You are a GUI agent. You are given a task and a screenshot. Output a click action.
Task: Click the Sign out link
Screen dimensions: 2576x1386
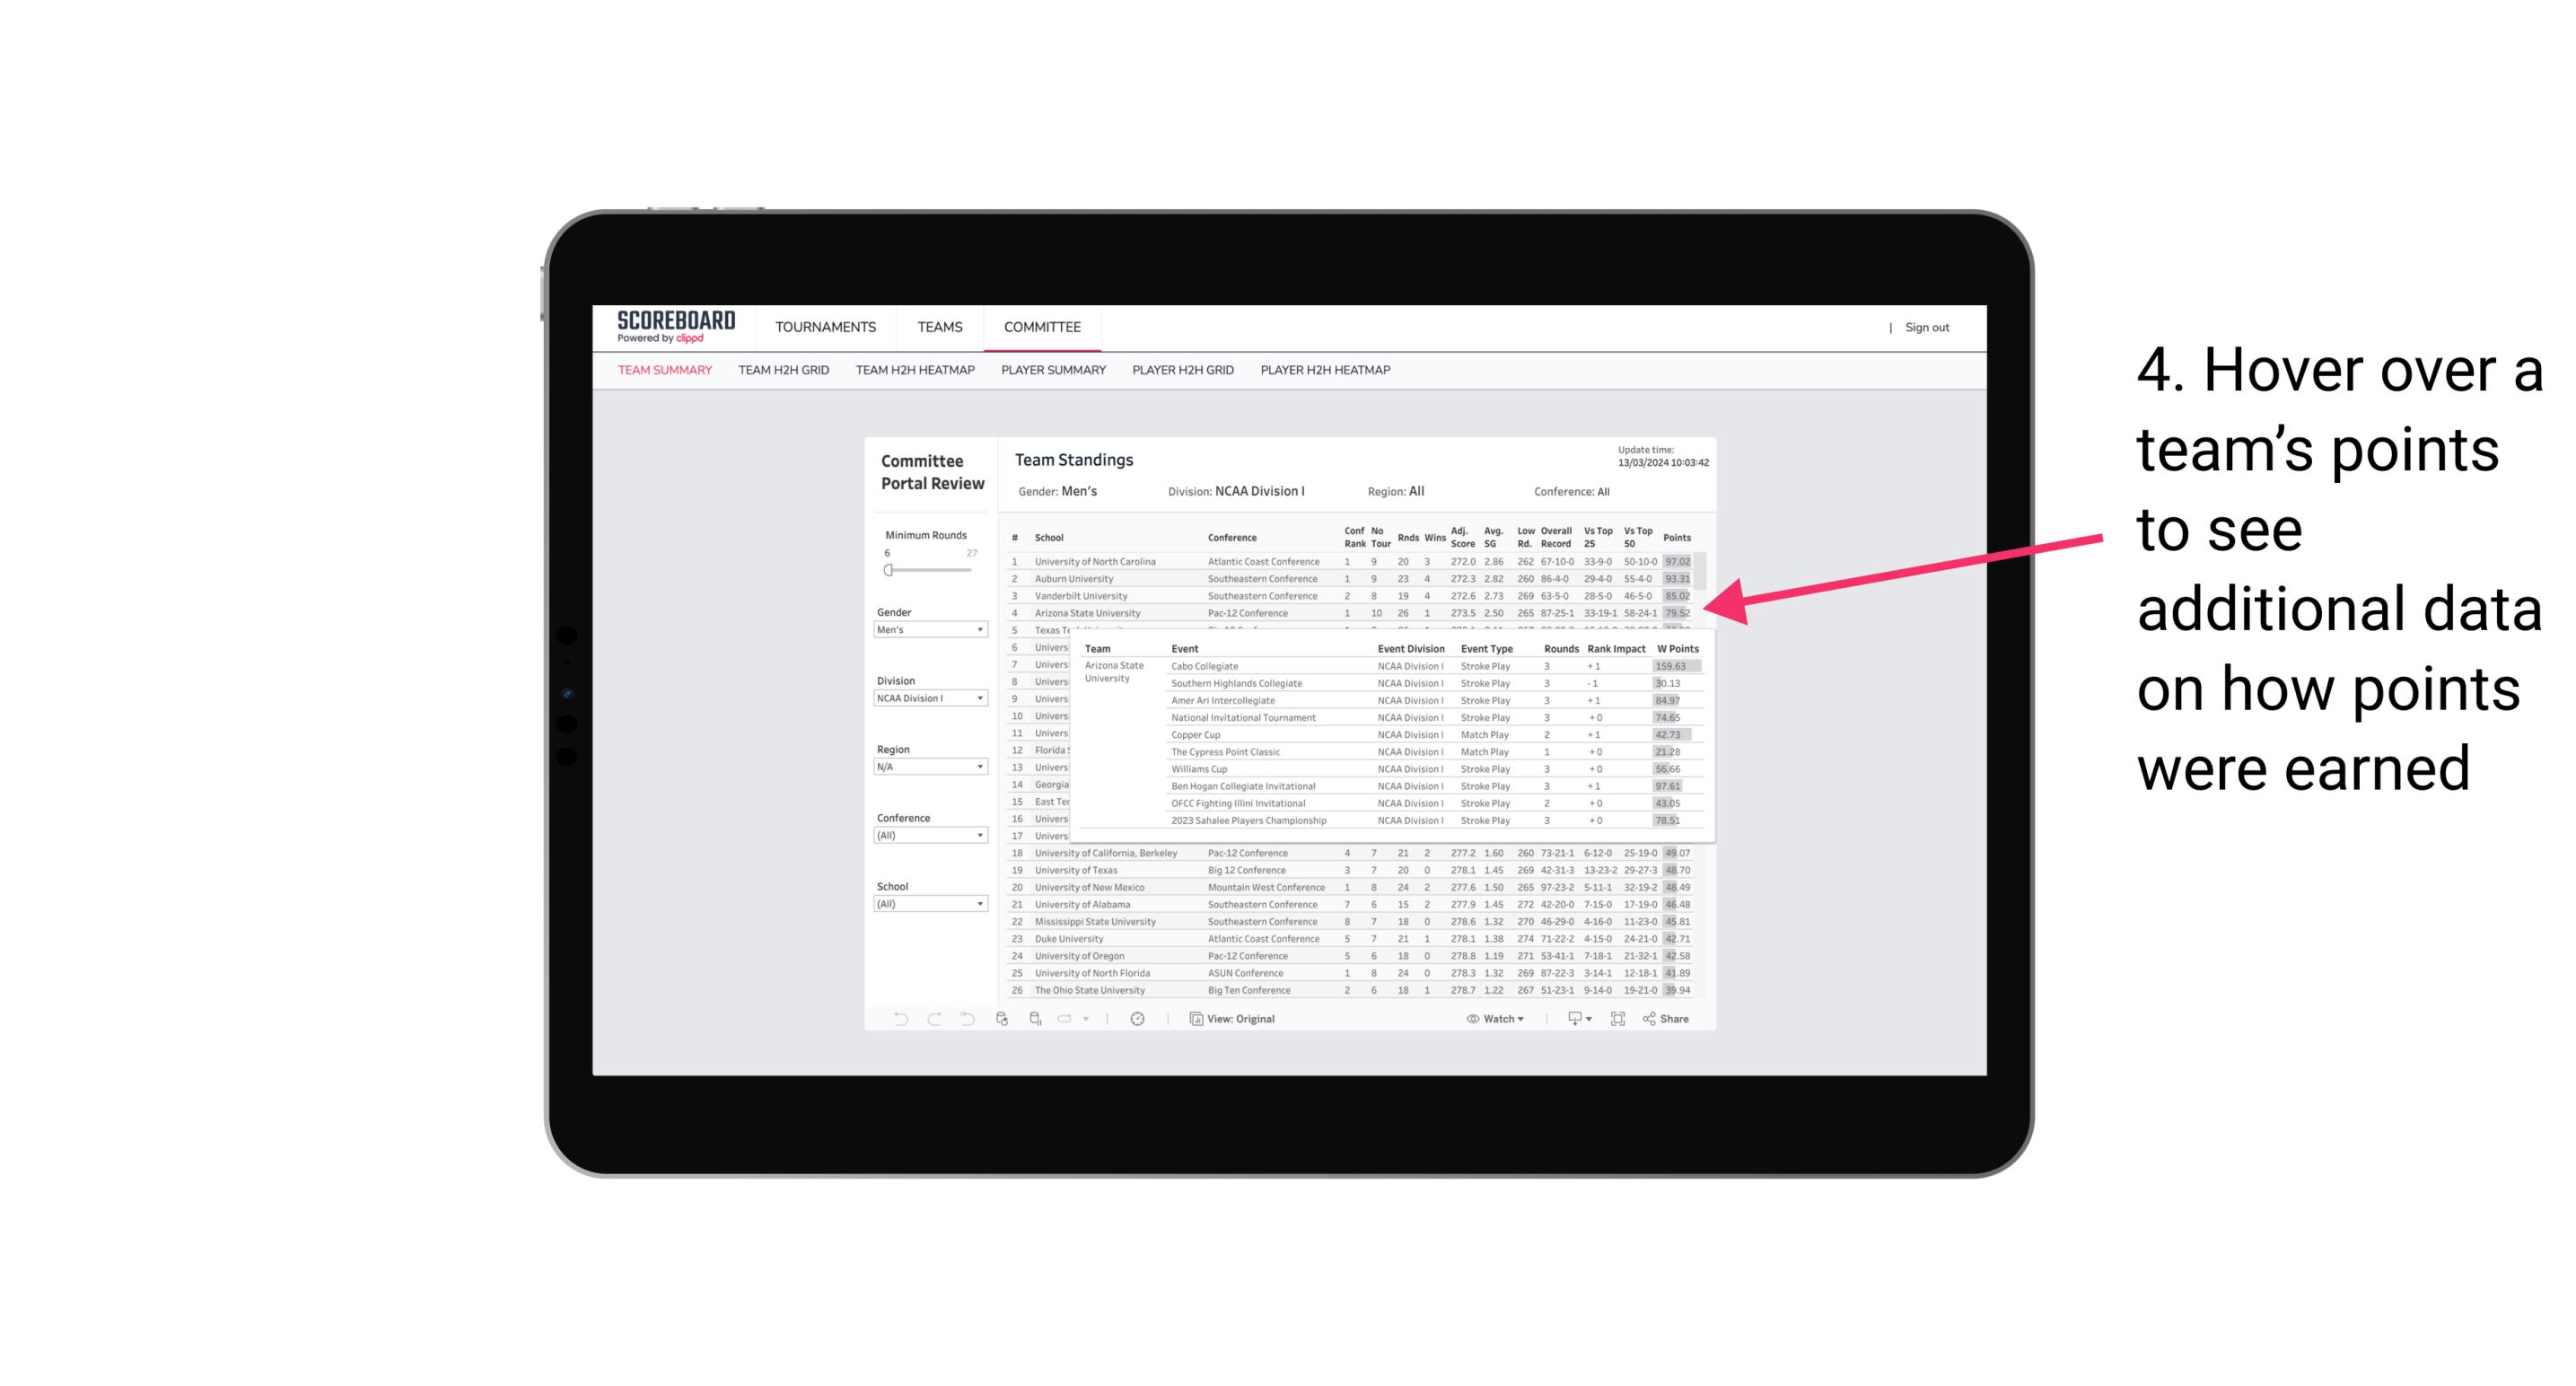[x=1928, y=324]
